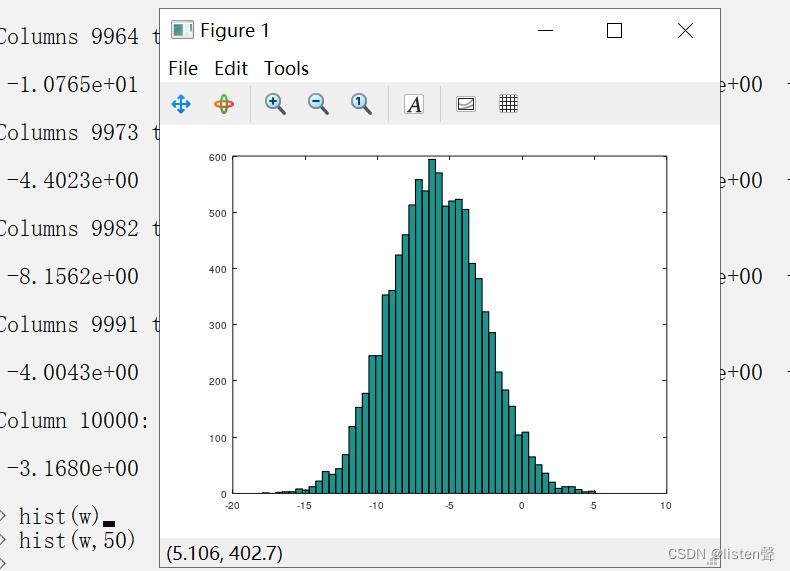Click the Column 10000: heading in terminal
This screenshot has height=571, width=790.
[x=74, y=420]
